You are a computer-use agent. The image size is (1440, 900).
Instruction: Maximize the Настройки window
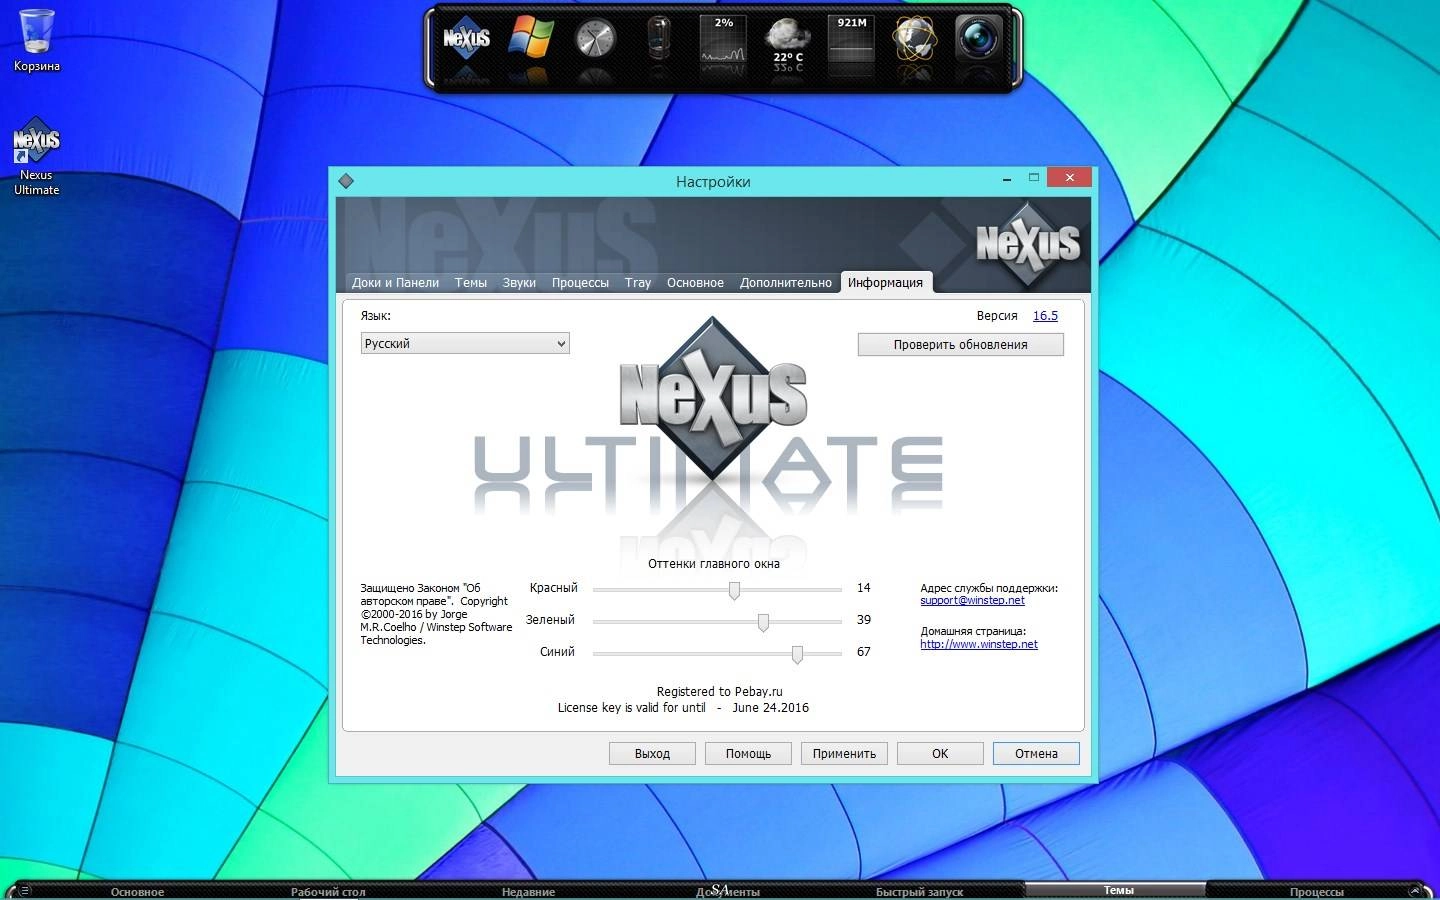point(1034,178)
